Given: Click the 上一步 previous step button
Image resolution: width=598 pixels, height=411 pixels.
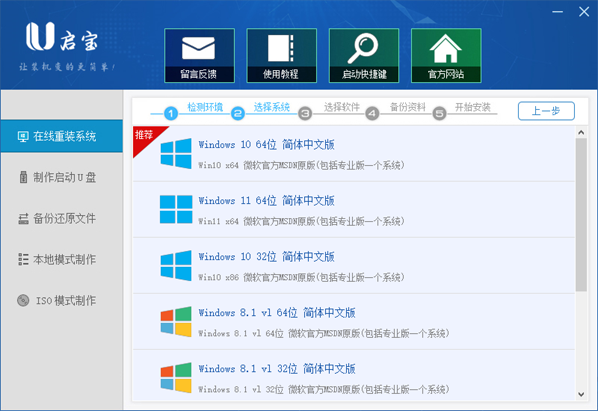Looking at the screenshot, I should coord(546,111).
